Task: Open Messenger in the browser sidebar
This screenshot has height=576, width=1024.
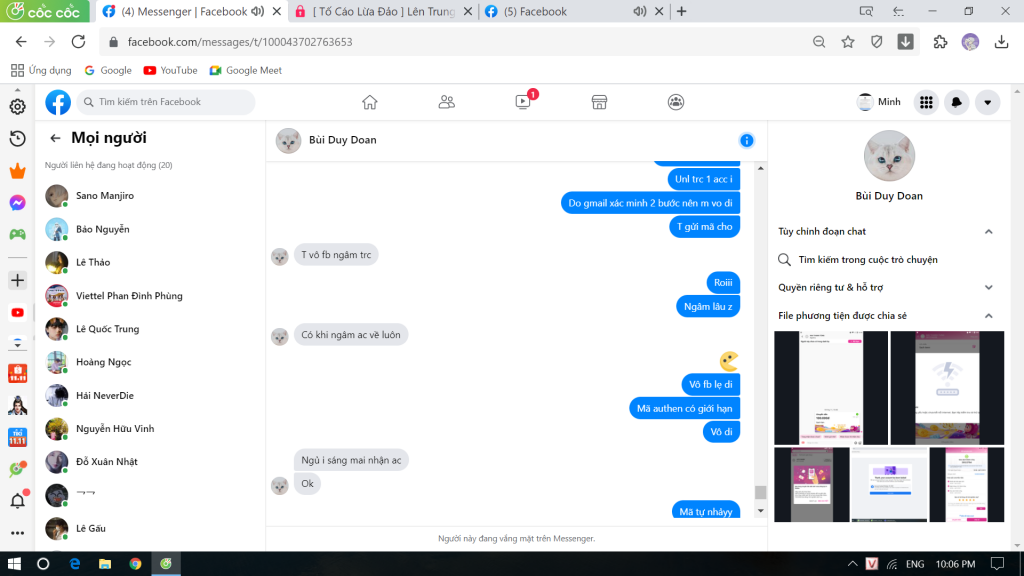Action: pos(17,202)
